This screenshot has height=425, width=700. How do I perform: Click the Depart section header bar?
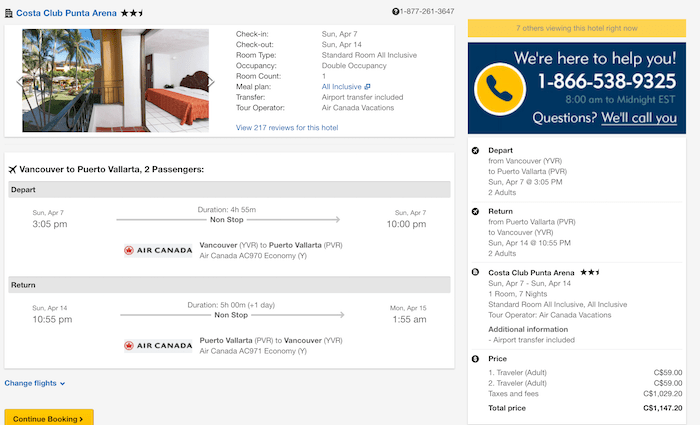229,189
